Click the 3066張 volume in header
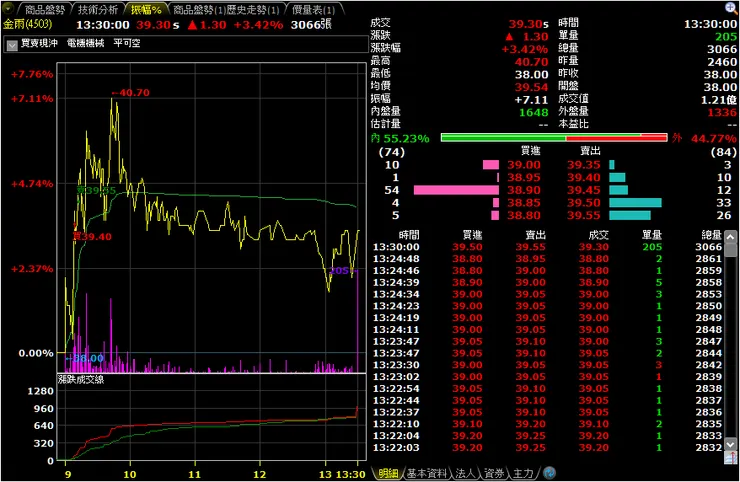This screenshot has height=482, width=740. pyautogui.click(x=311, y=25)
